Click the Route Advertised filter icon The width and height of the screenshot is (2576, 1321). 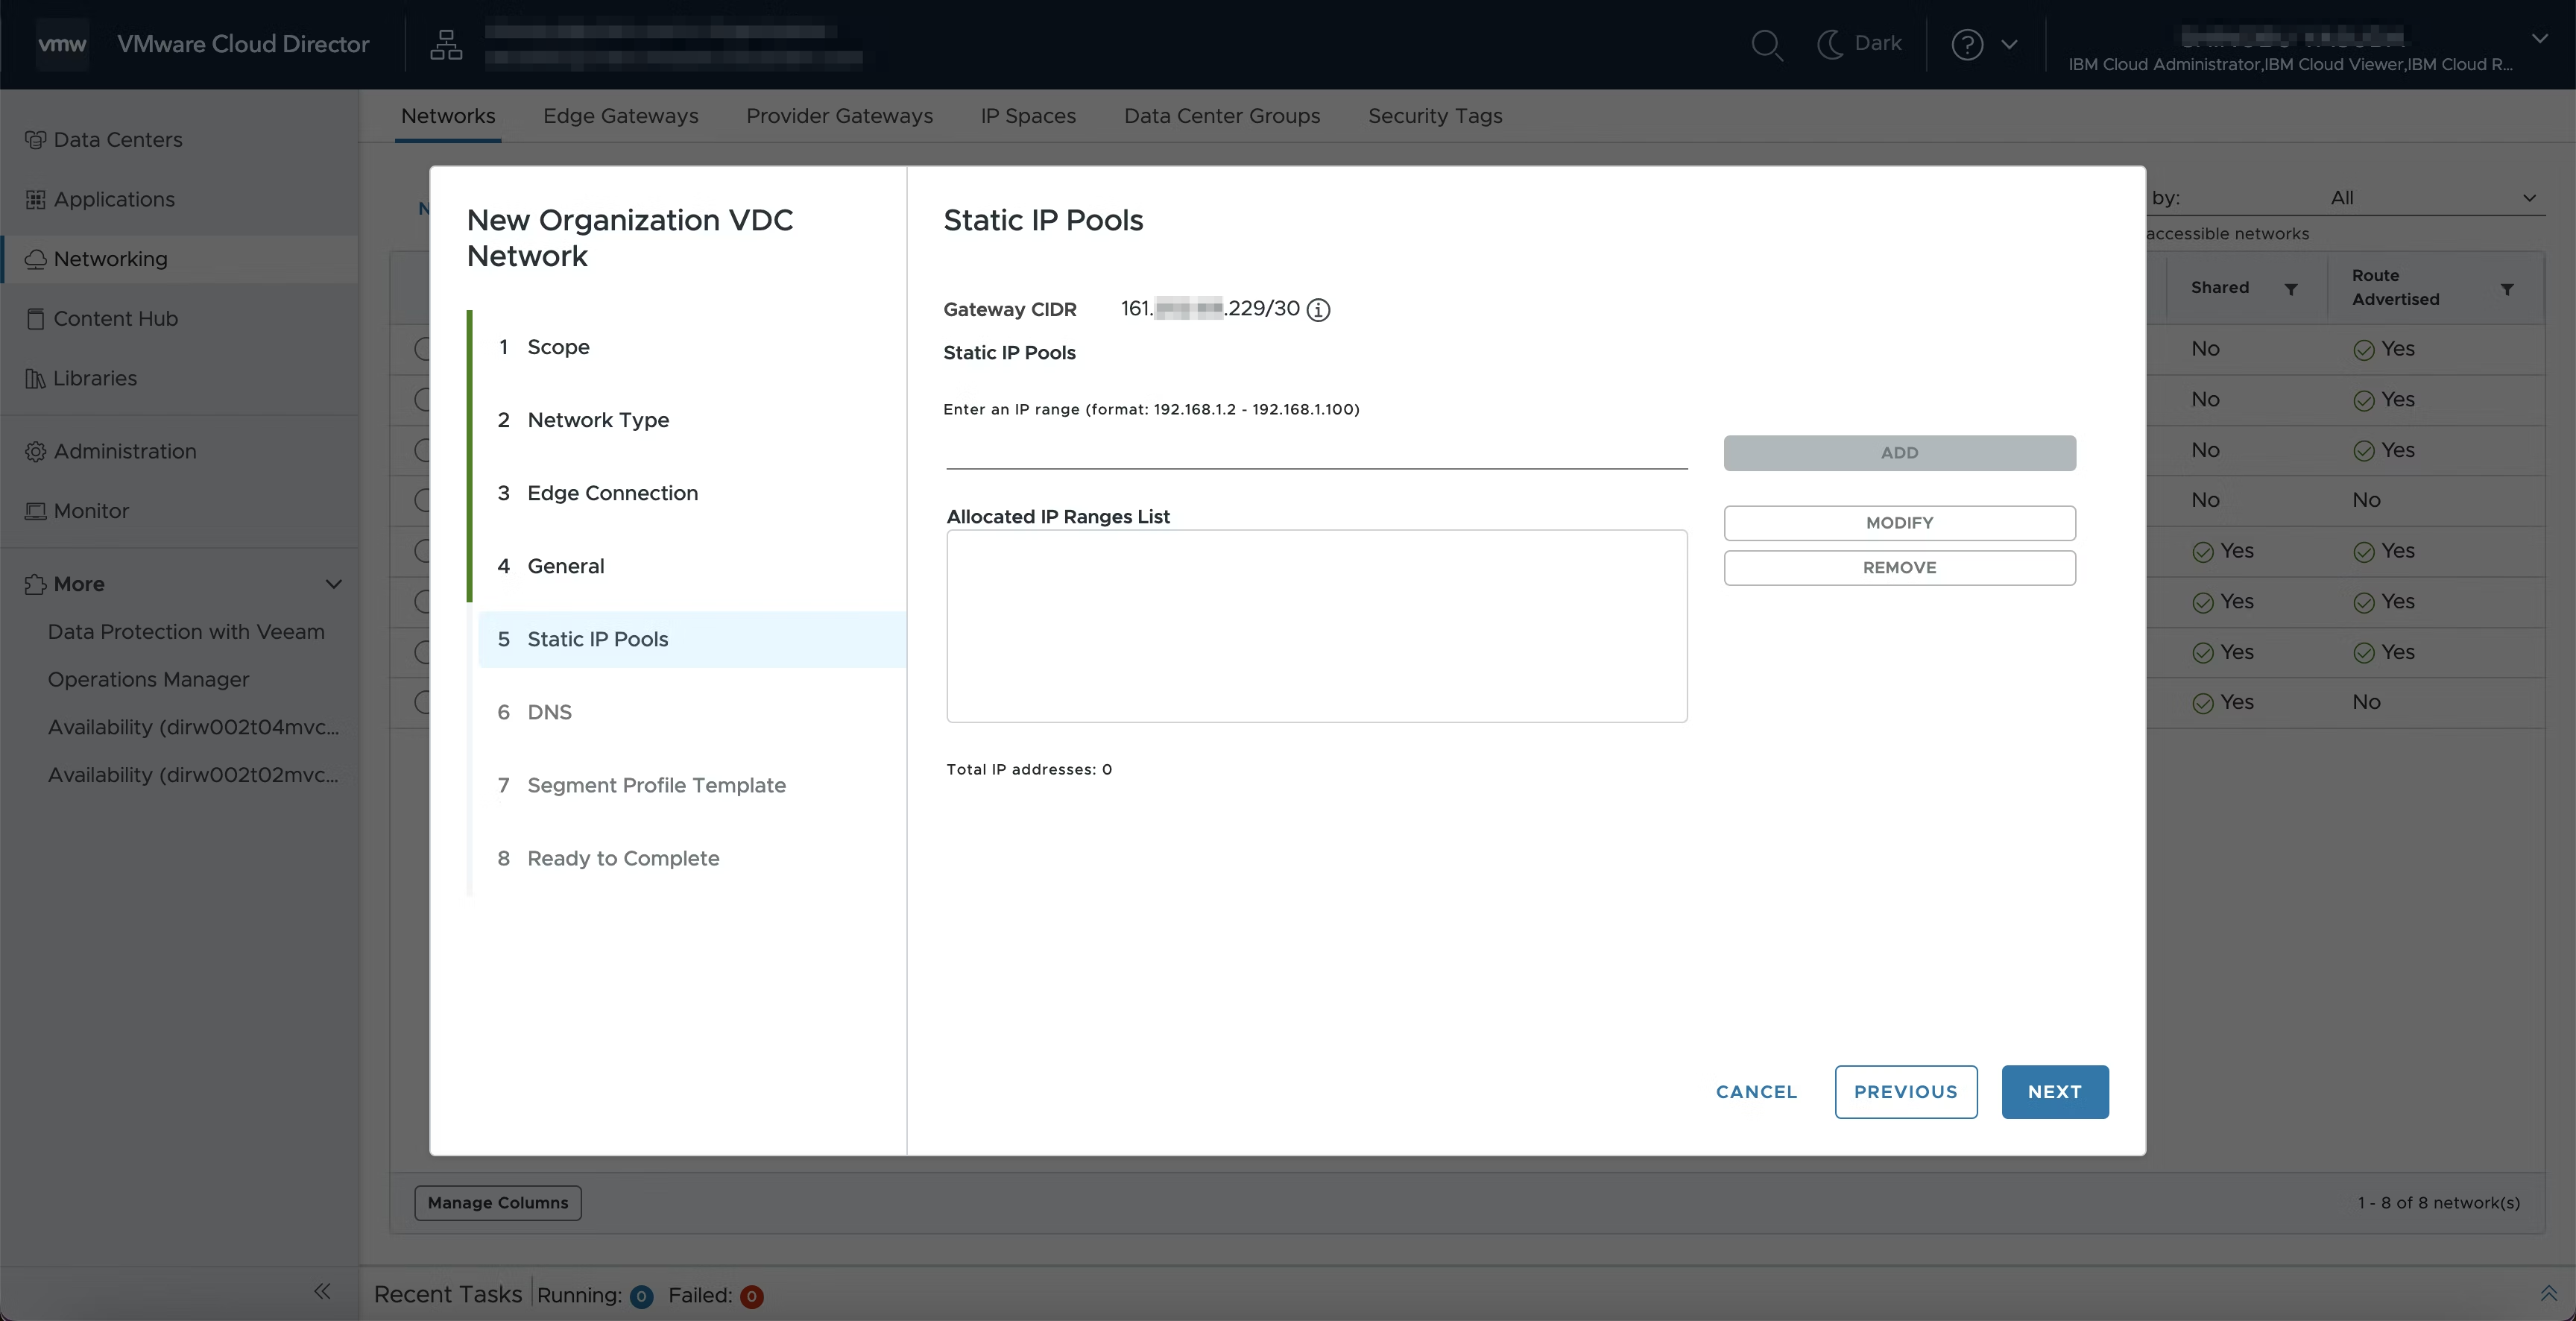point(2507,289)
